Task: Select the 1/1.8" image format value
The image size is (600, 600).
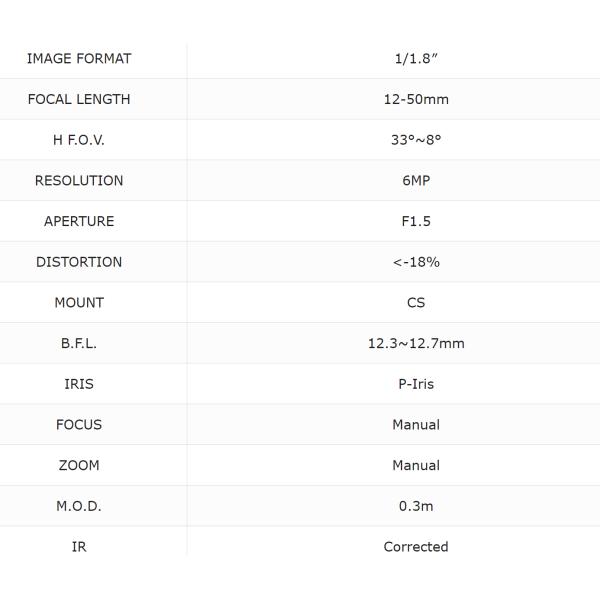Action: click(x=416, y=58)
